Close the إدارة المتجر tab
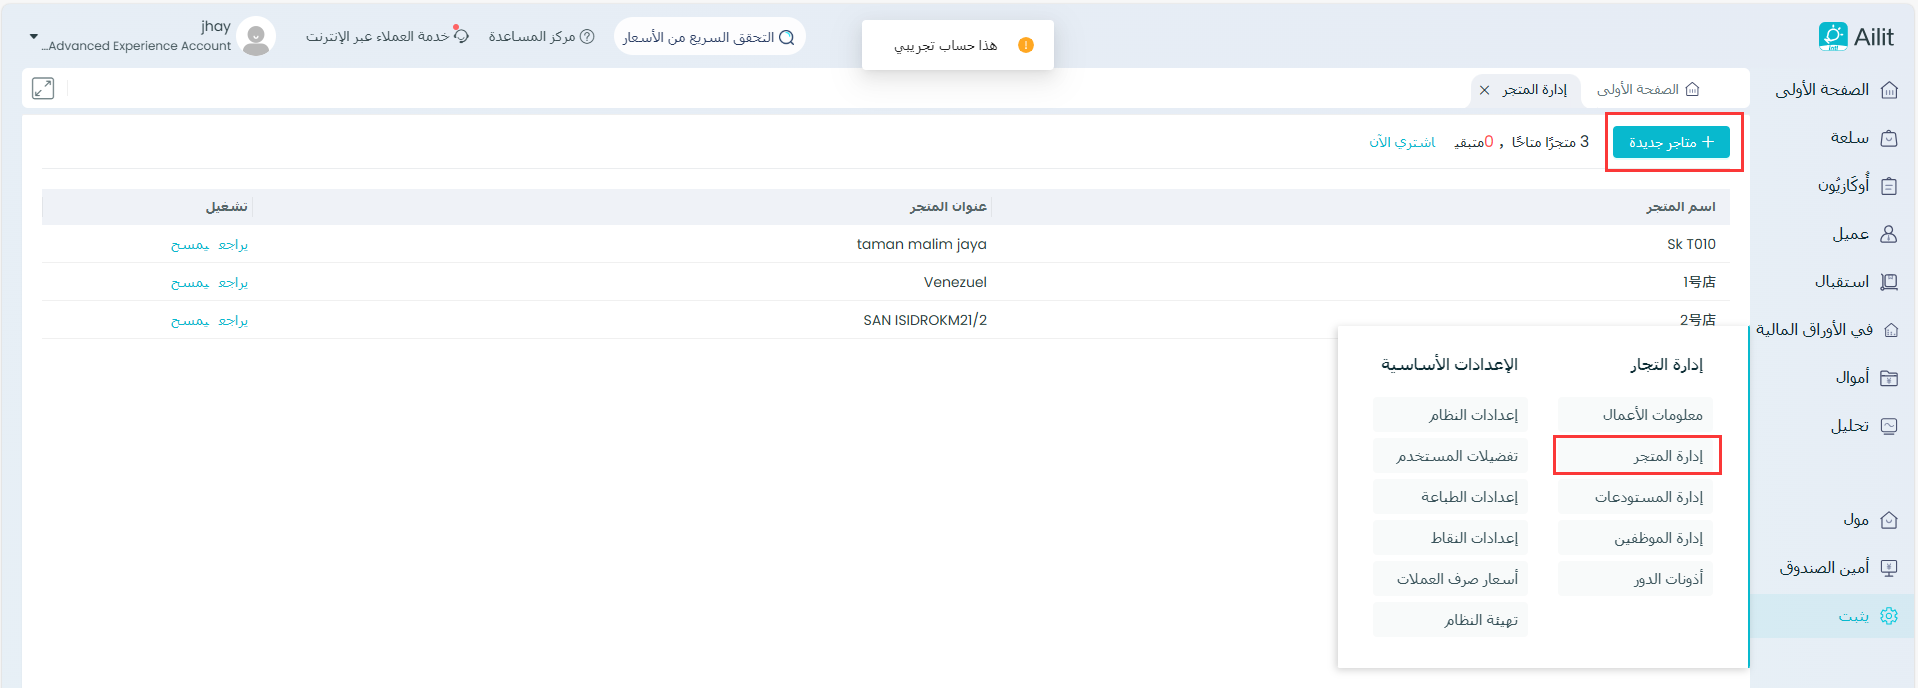 [1485, 90]
